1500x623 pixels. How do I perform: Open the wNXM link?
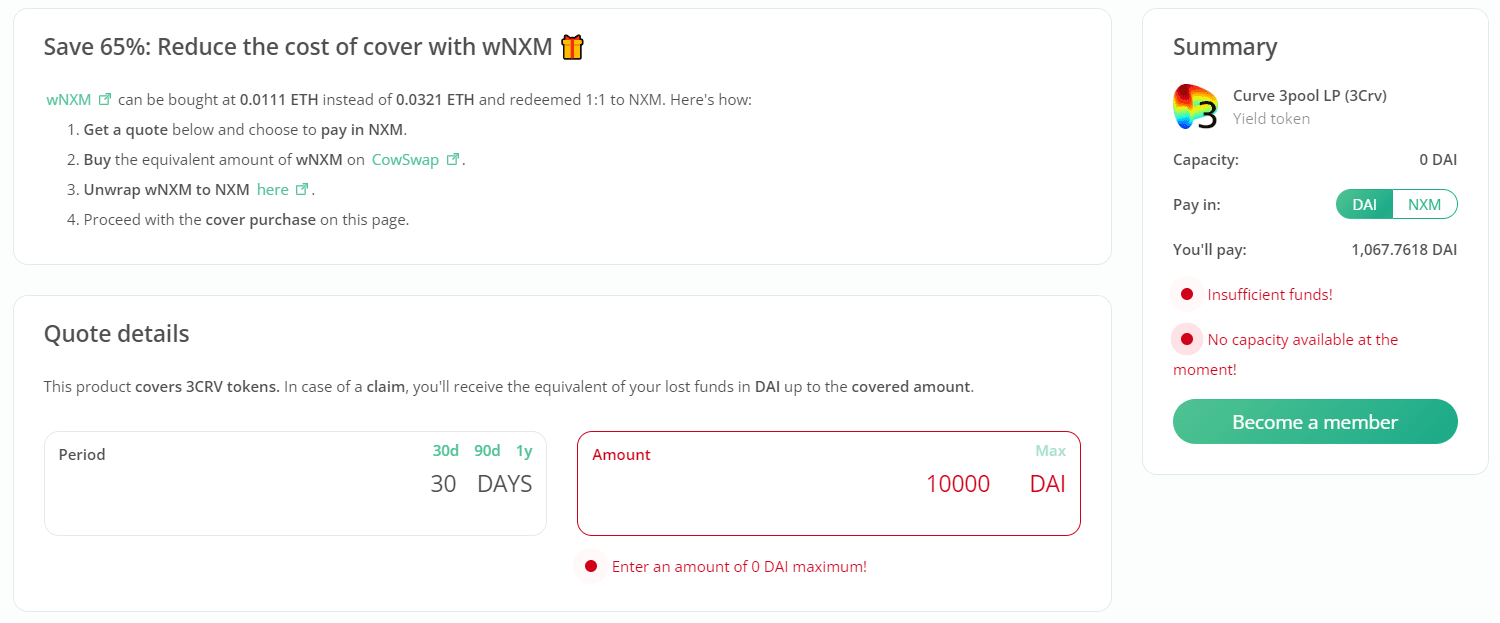coord(69,100)
